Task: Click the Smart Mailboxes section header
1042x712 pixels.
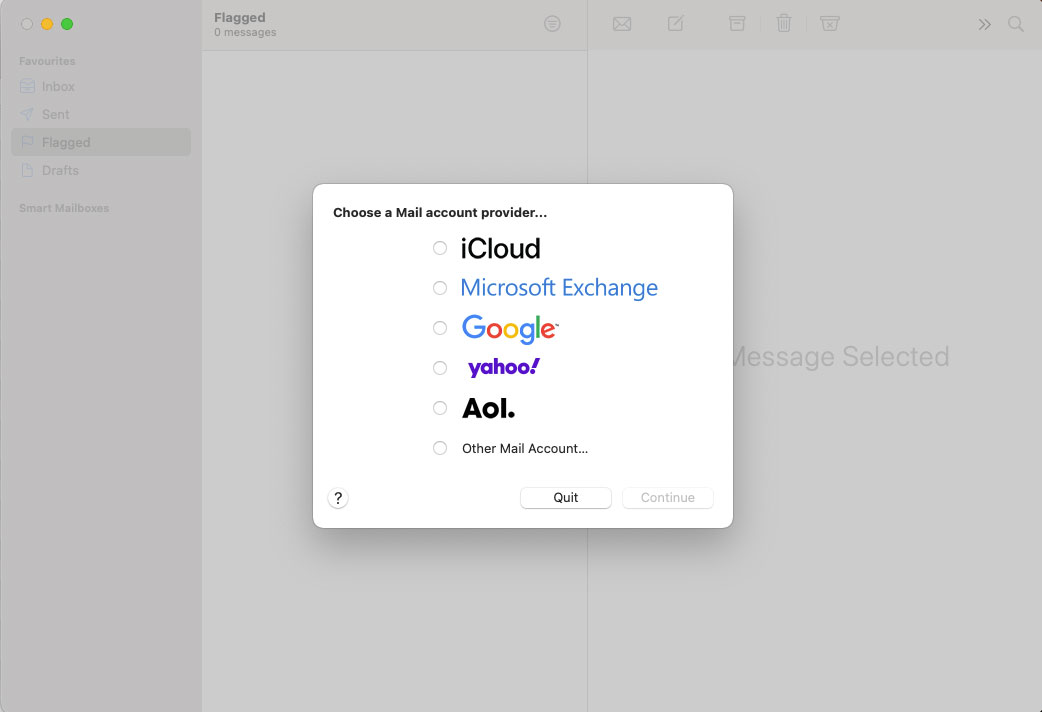Action: [x=64, y=208]
